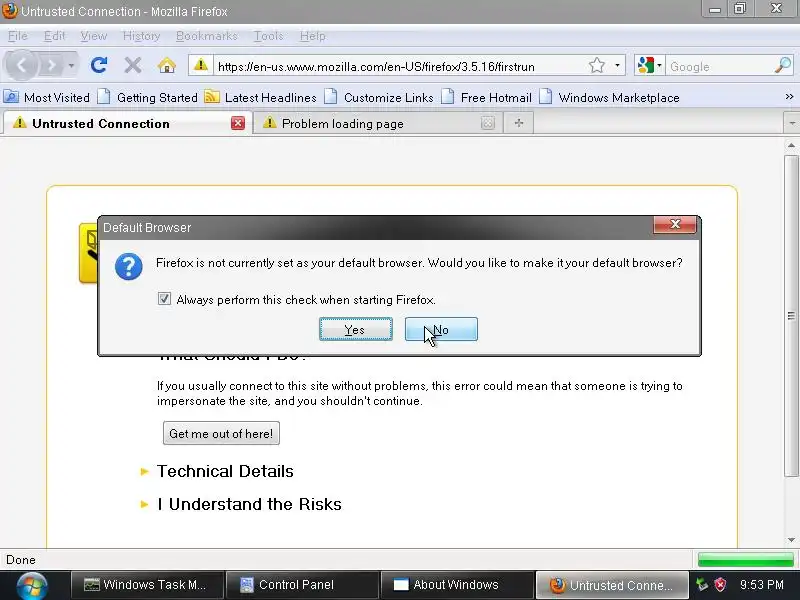Open the Latest Headlines feed bookmark
Viewport: 800px width, 600px height.
pyautogui.click(x=260, y=97)
